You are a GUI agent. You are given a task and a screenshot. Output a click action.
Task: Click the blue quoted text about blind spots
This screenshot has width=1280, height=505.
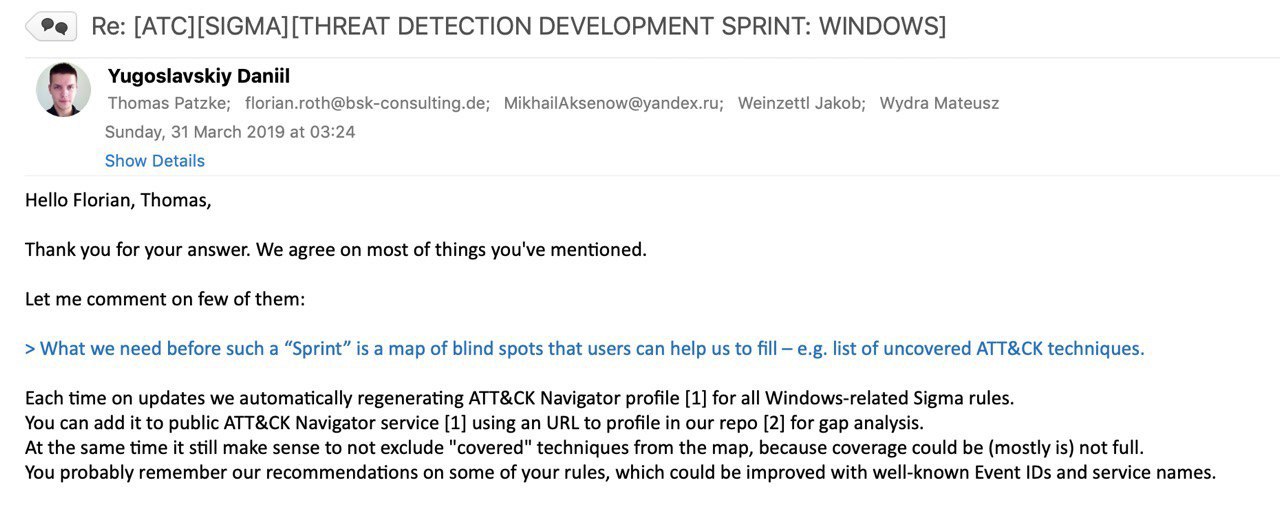pyautogui.click(x=584, y=349)
